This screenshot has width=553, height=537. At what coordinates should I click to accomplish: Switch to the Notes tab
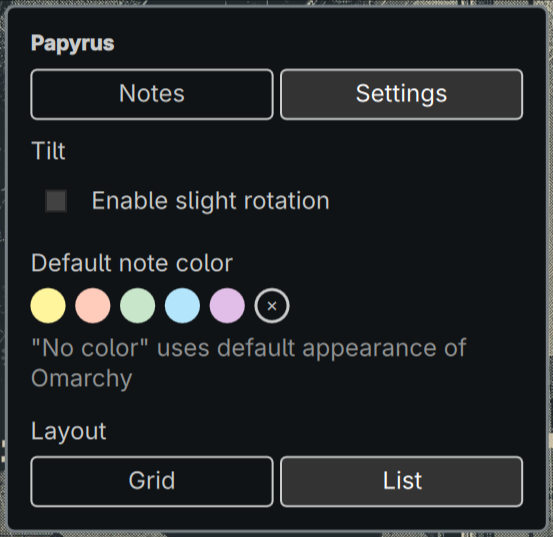click(152, 94)
